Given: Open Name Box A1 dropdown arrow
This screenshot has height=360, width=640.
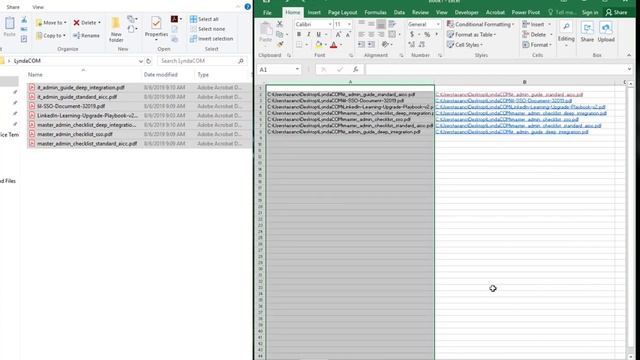Looking at the screenshot, I should (x=297, y=69).
